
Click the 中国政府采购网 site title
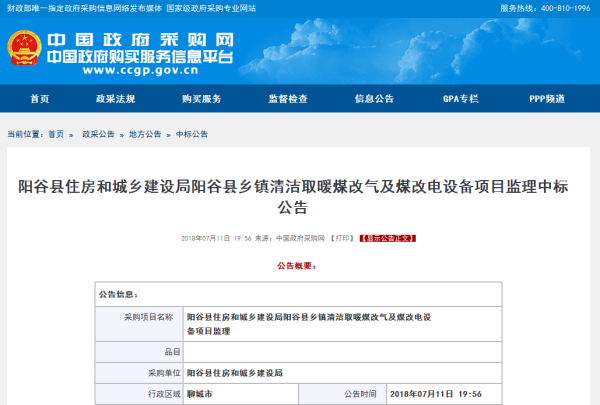(x=140, y=40)
